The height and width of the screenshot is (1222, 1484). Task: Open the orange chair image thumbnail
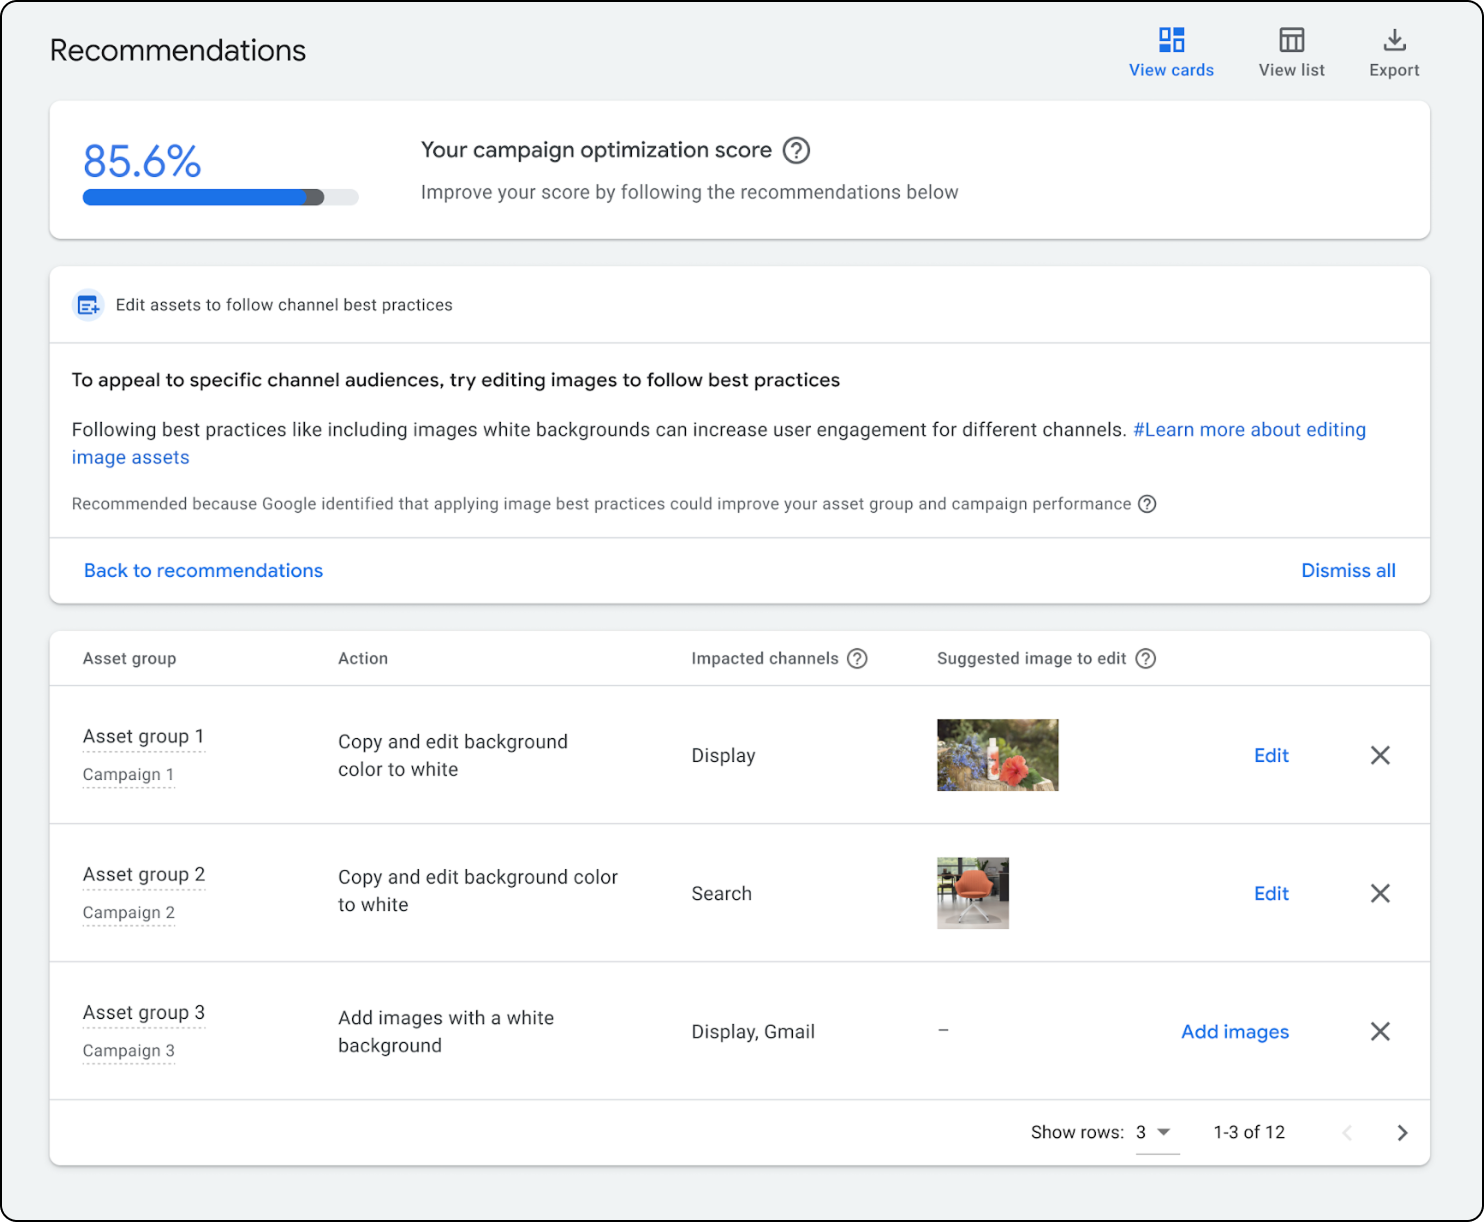972,893
